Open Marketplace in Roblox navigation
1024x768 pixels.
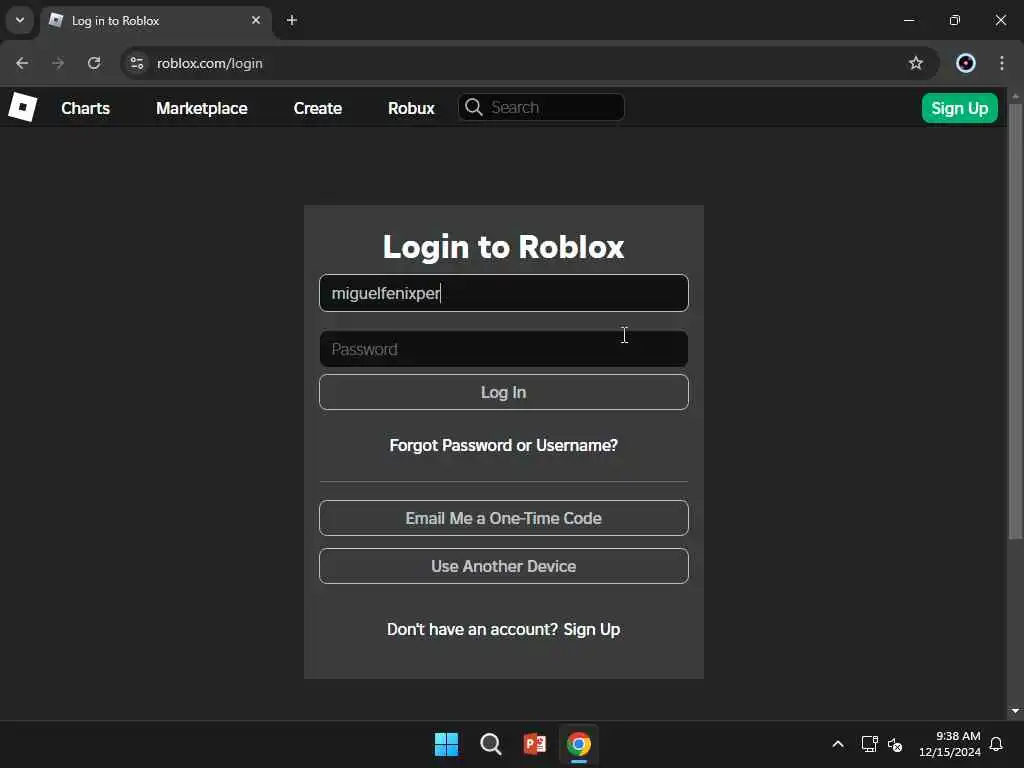click(202, 108)
